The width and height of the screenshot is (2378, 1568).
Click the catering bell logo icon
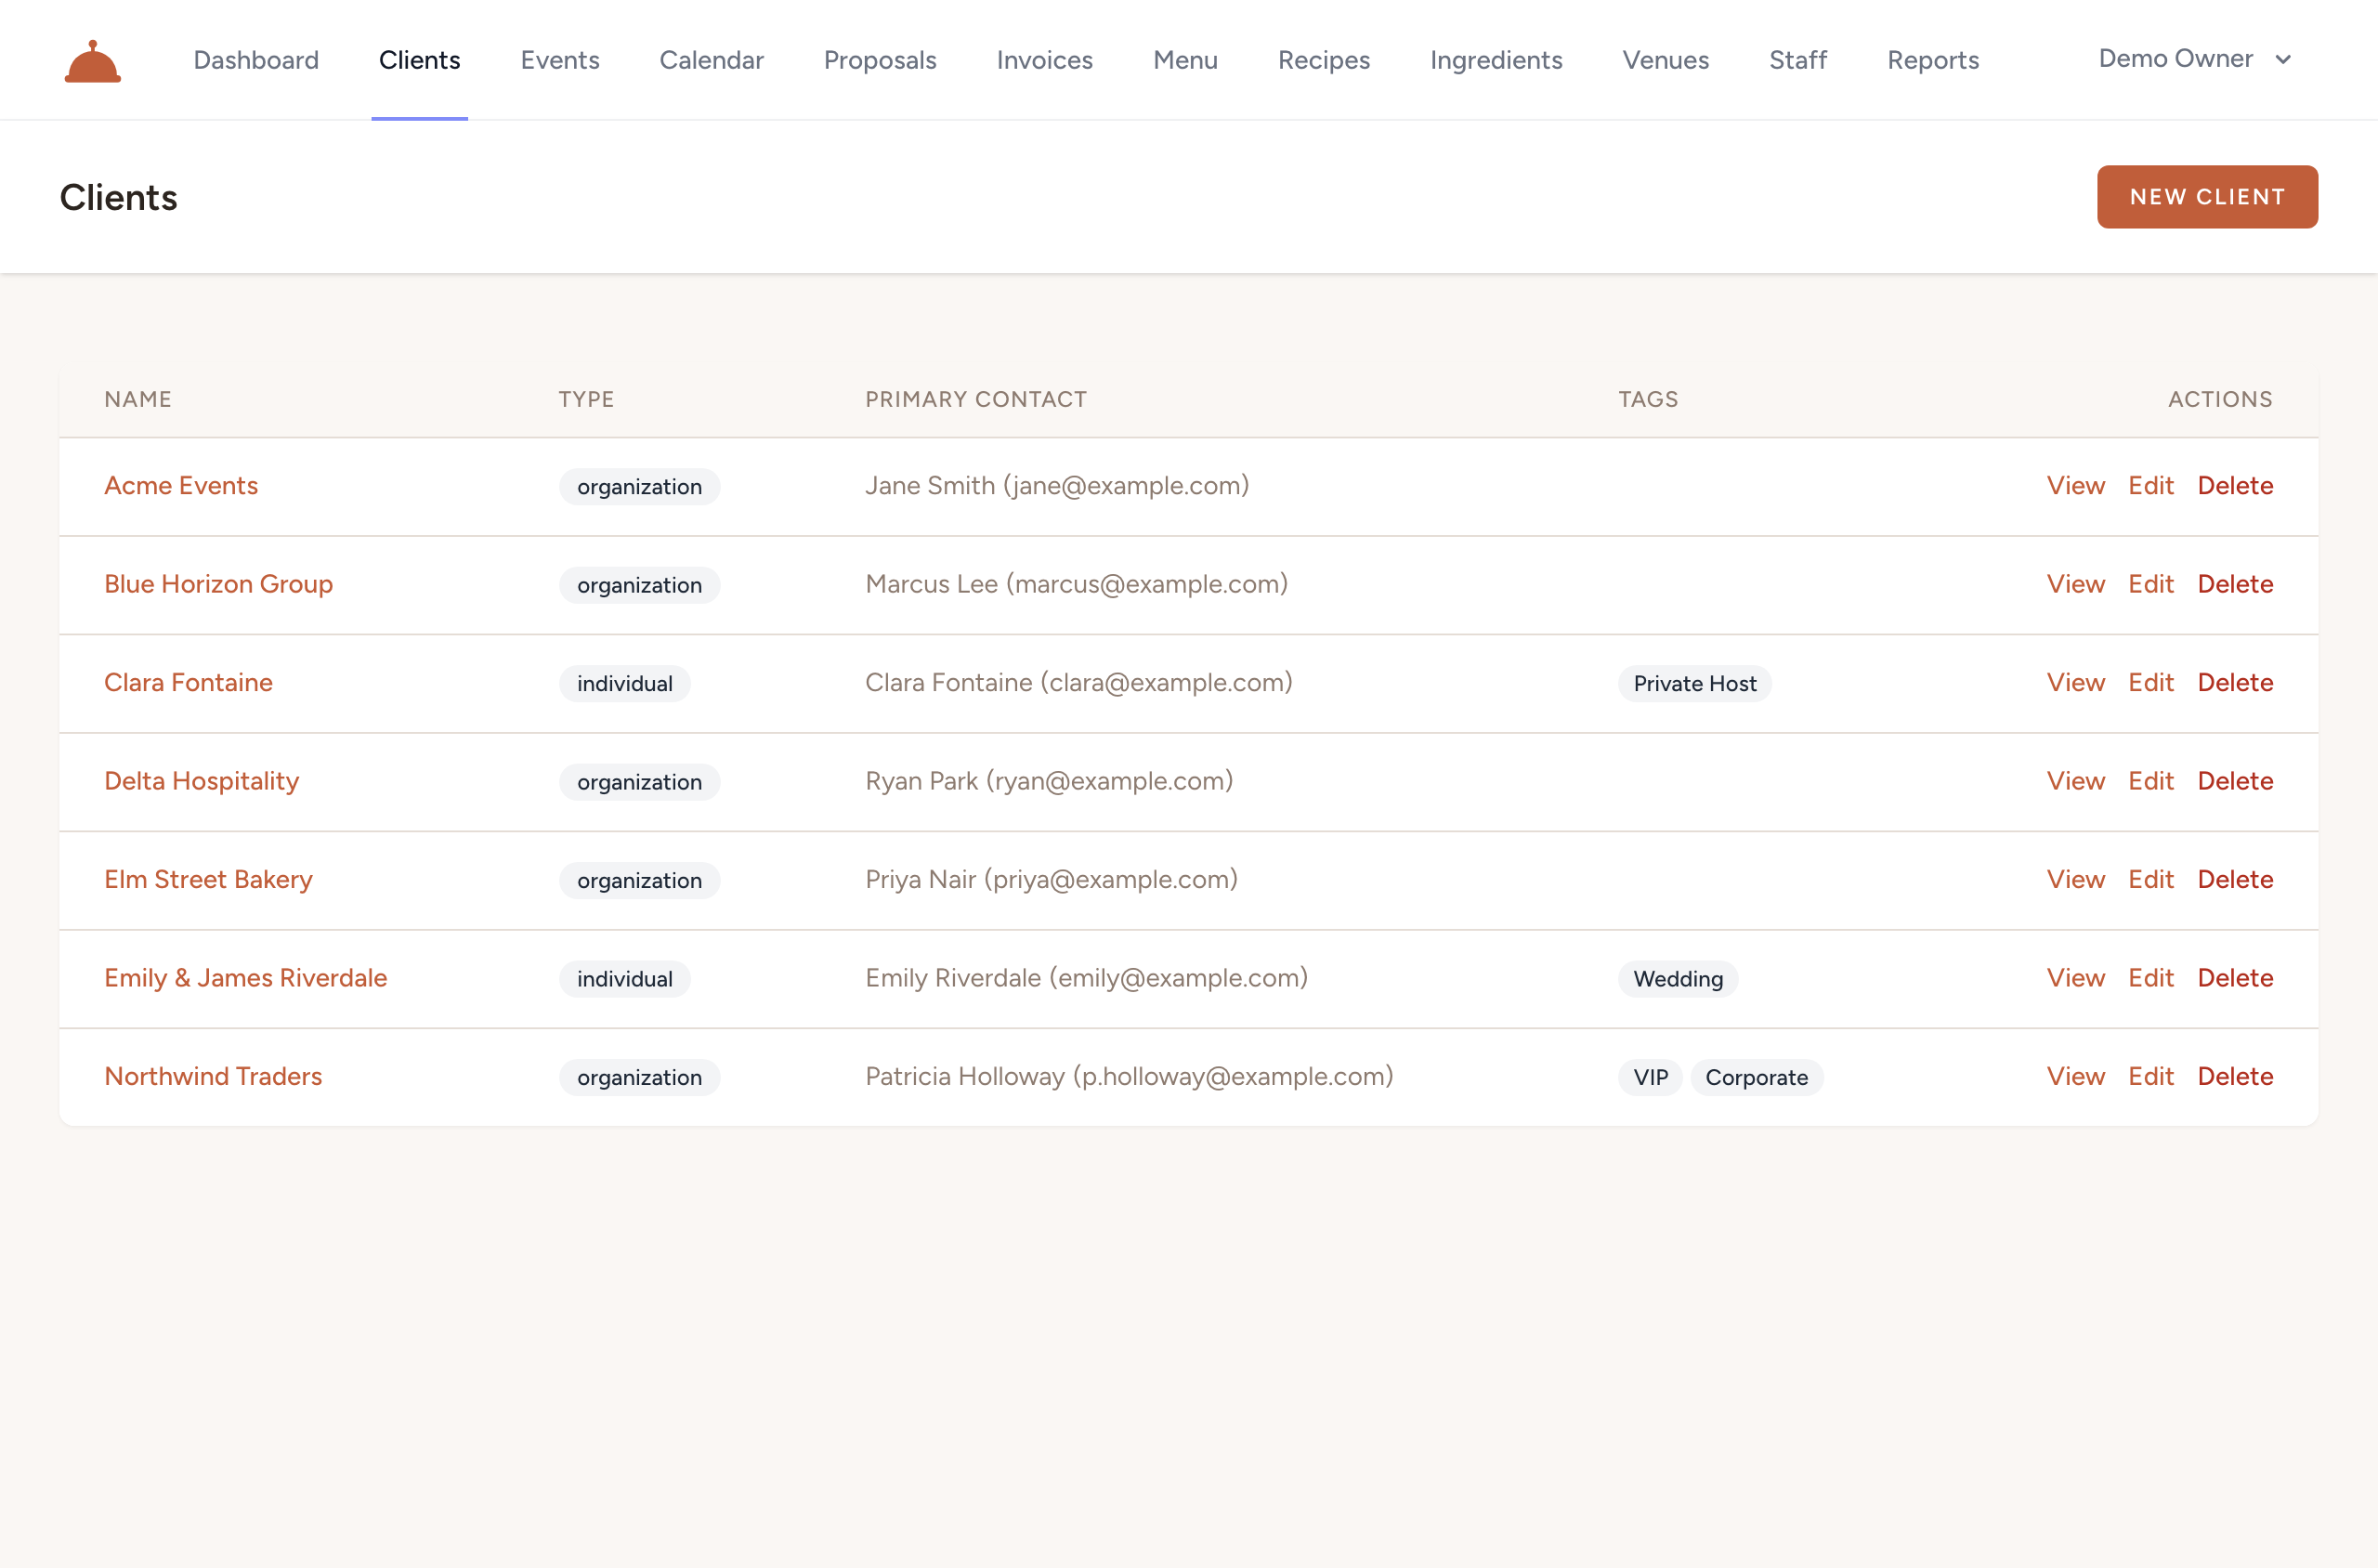click(x=93, y=60)
